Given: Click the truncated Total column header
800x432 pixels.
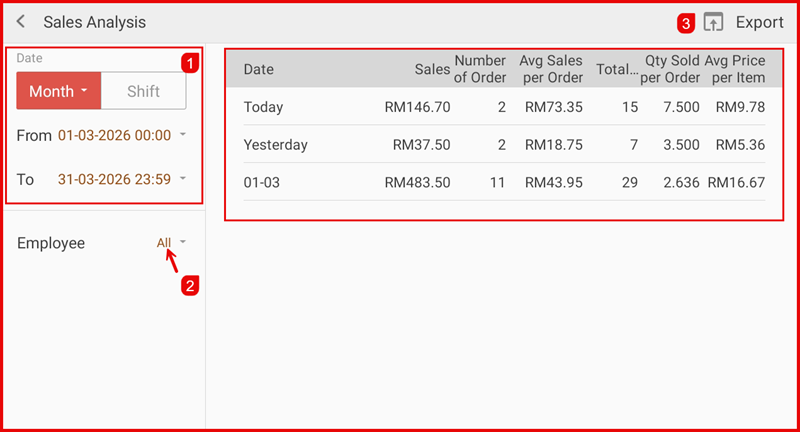Looking at the screenshot, I should coord(616,69).
